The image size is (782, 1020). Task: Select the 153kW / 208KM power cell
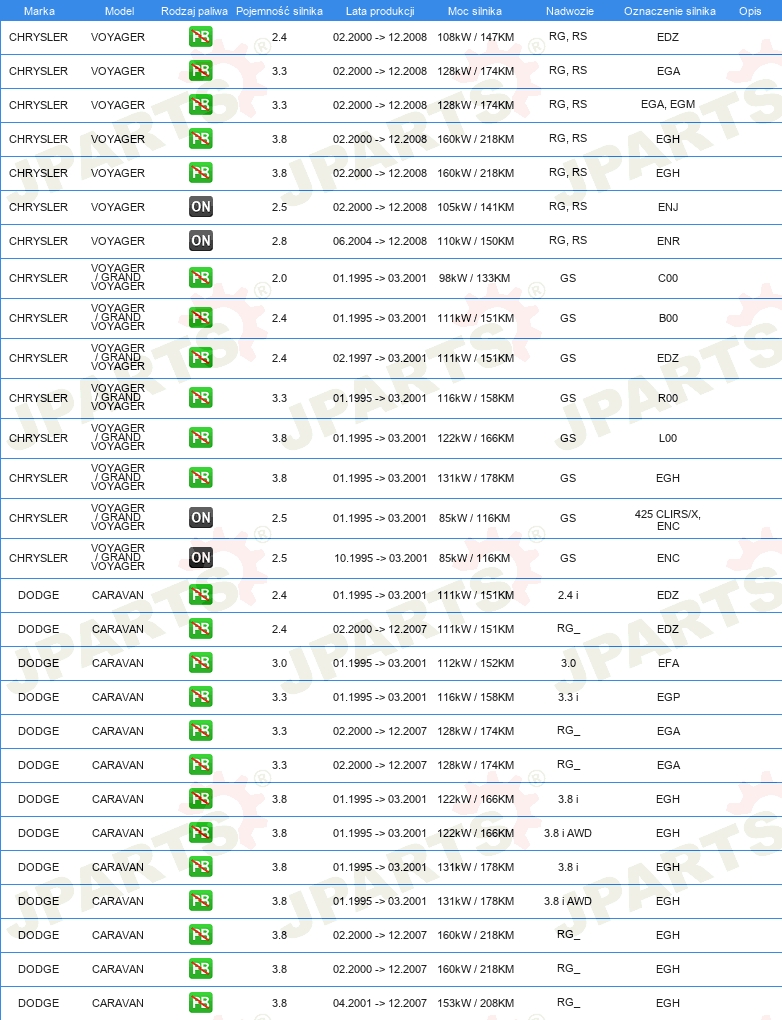pyautogui.click(x=476, y=1002)
